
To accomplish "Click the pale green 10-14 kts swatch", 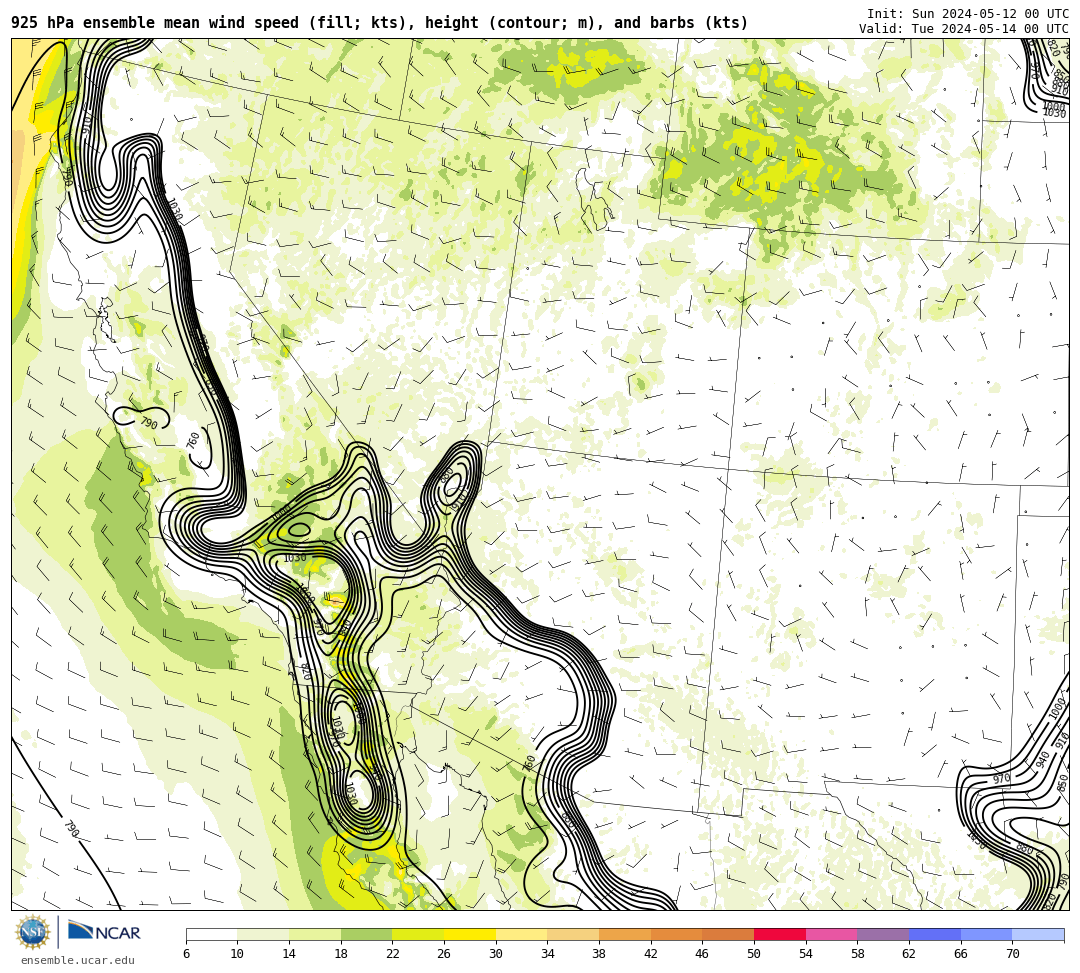I will pyautogui.click(x=263, y=934).
